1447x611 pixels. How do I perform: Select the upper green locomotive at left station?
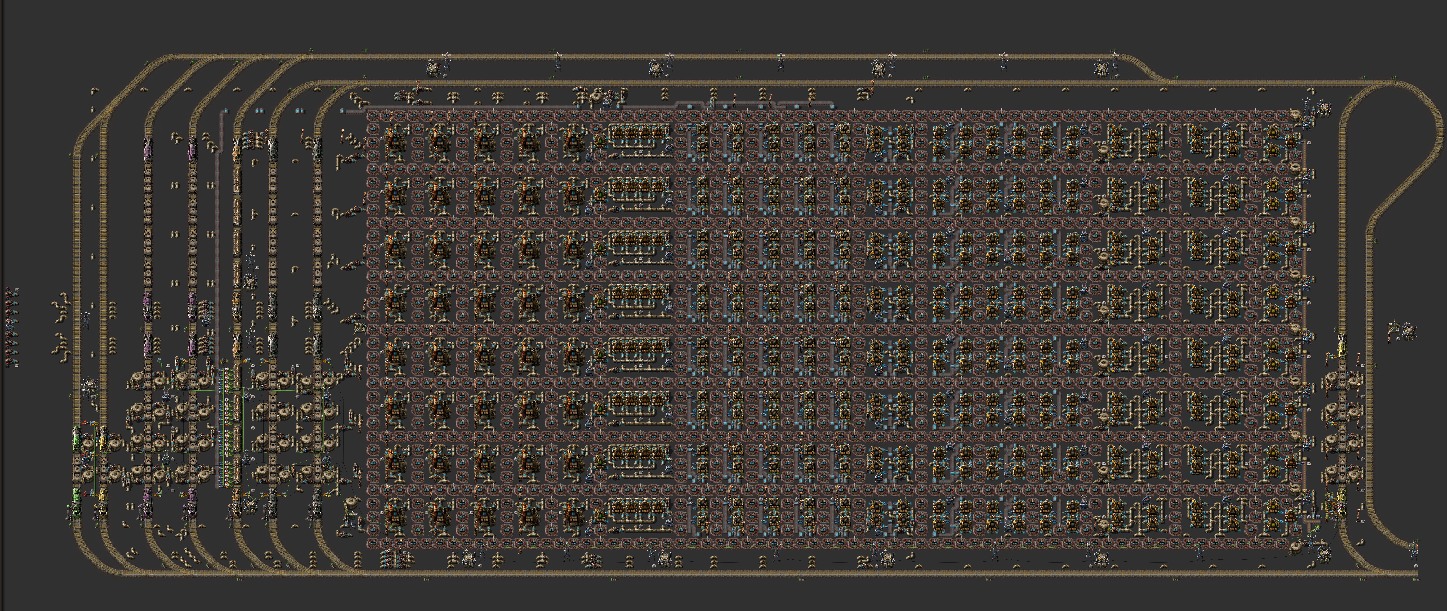[78, 437]
